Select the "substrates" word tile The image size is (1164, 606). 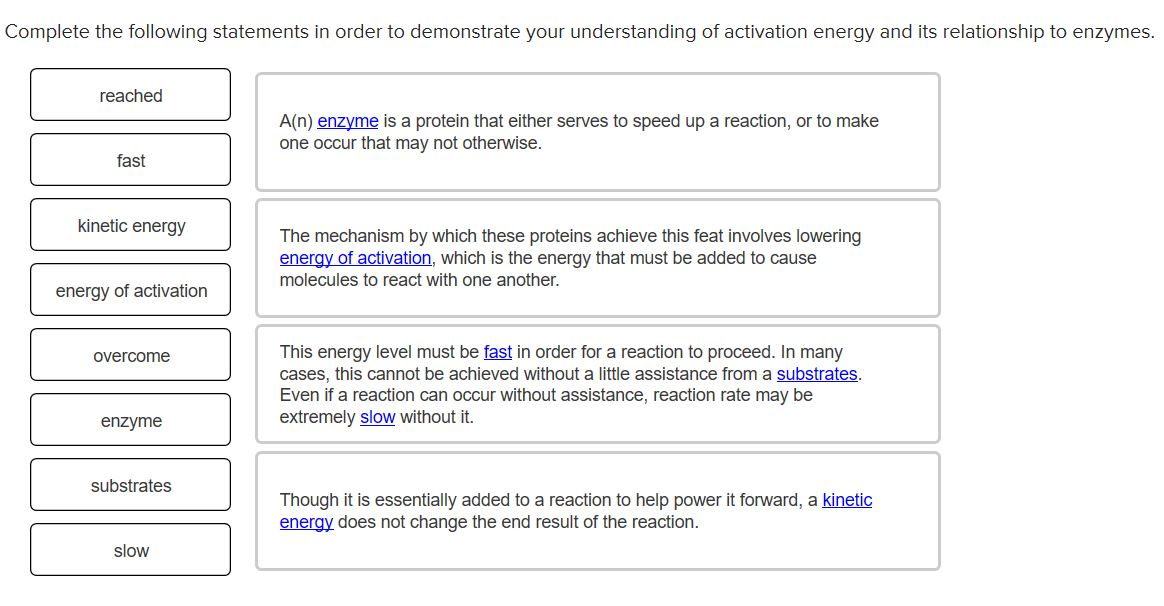tap(130, 484)
